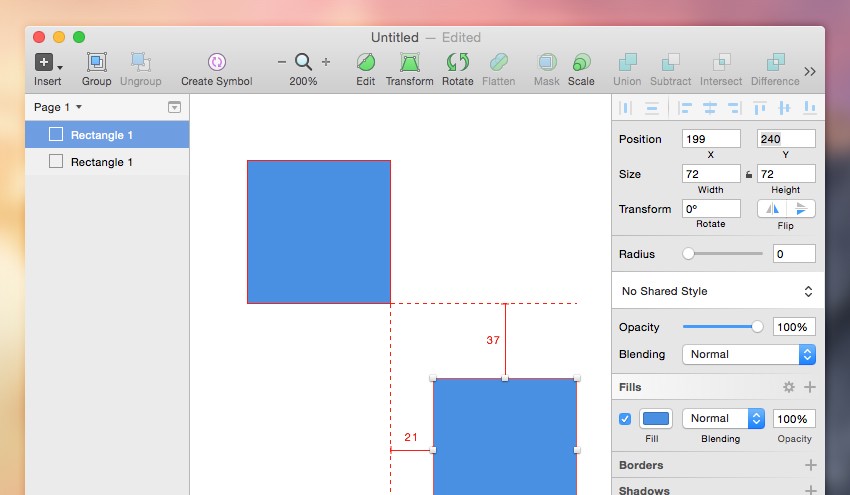Viewport: 850px width, 495px height.
Task: Click the Opacity slider handle
Action: (757, 327)
